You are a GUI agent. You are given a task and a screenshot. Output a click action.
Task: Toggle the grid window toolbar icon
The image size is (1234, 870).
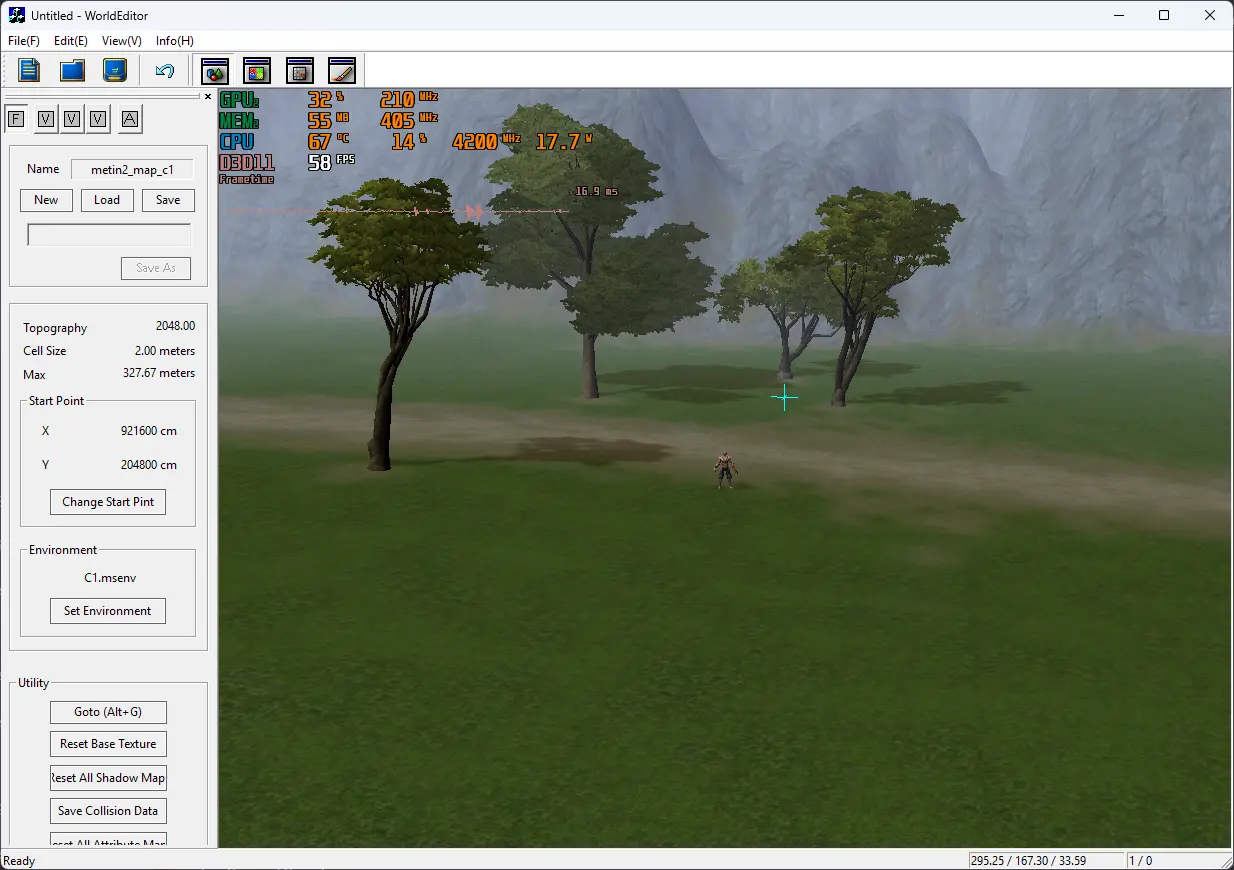(x=300, y=70)
